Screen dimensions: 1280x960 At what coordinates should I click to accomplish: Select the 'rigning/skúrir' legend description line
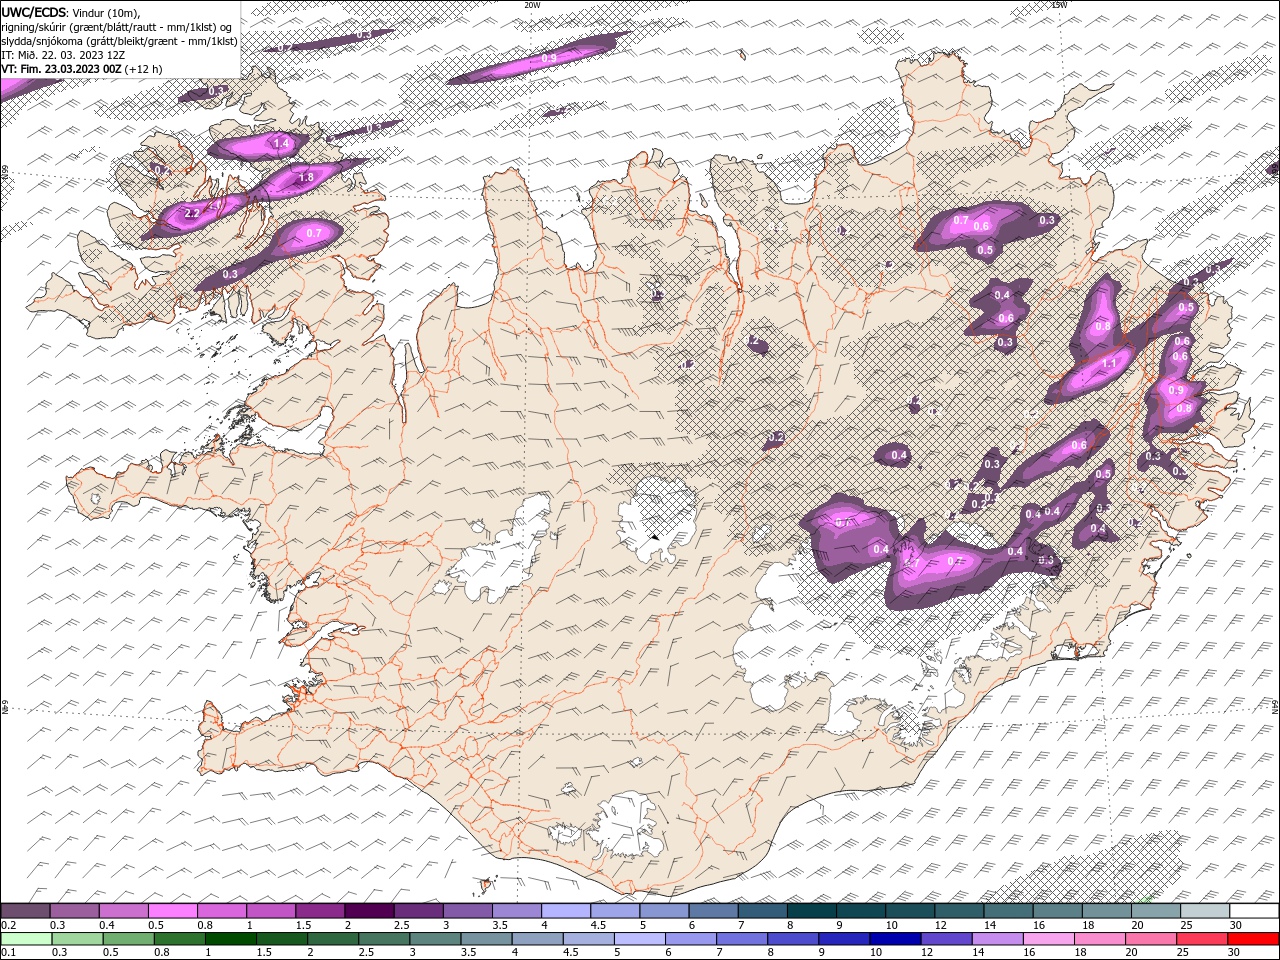117,27
